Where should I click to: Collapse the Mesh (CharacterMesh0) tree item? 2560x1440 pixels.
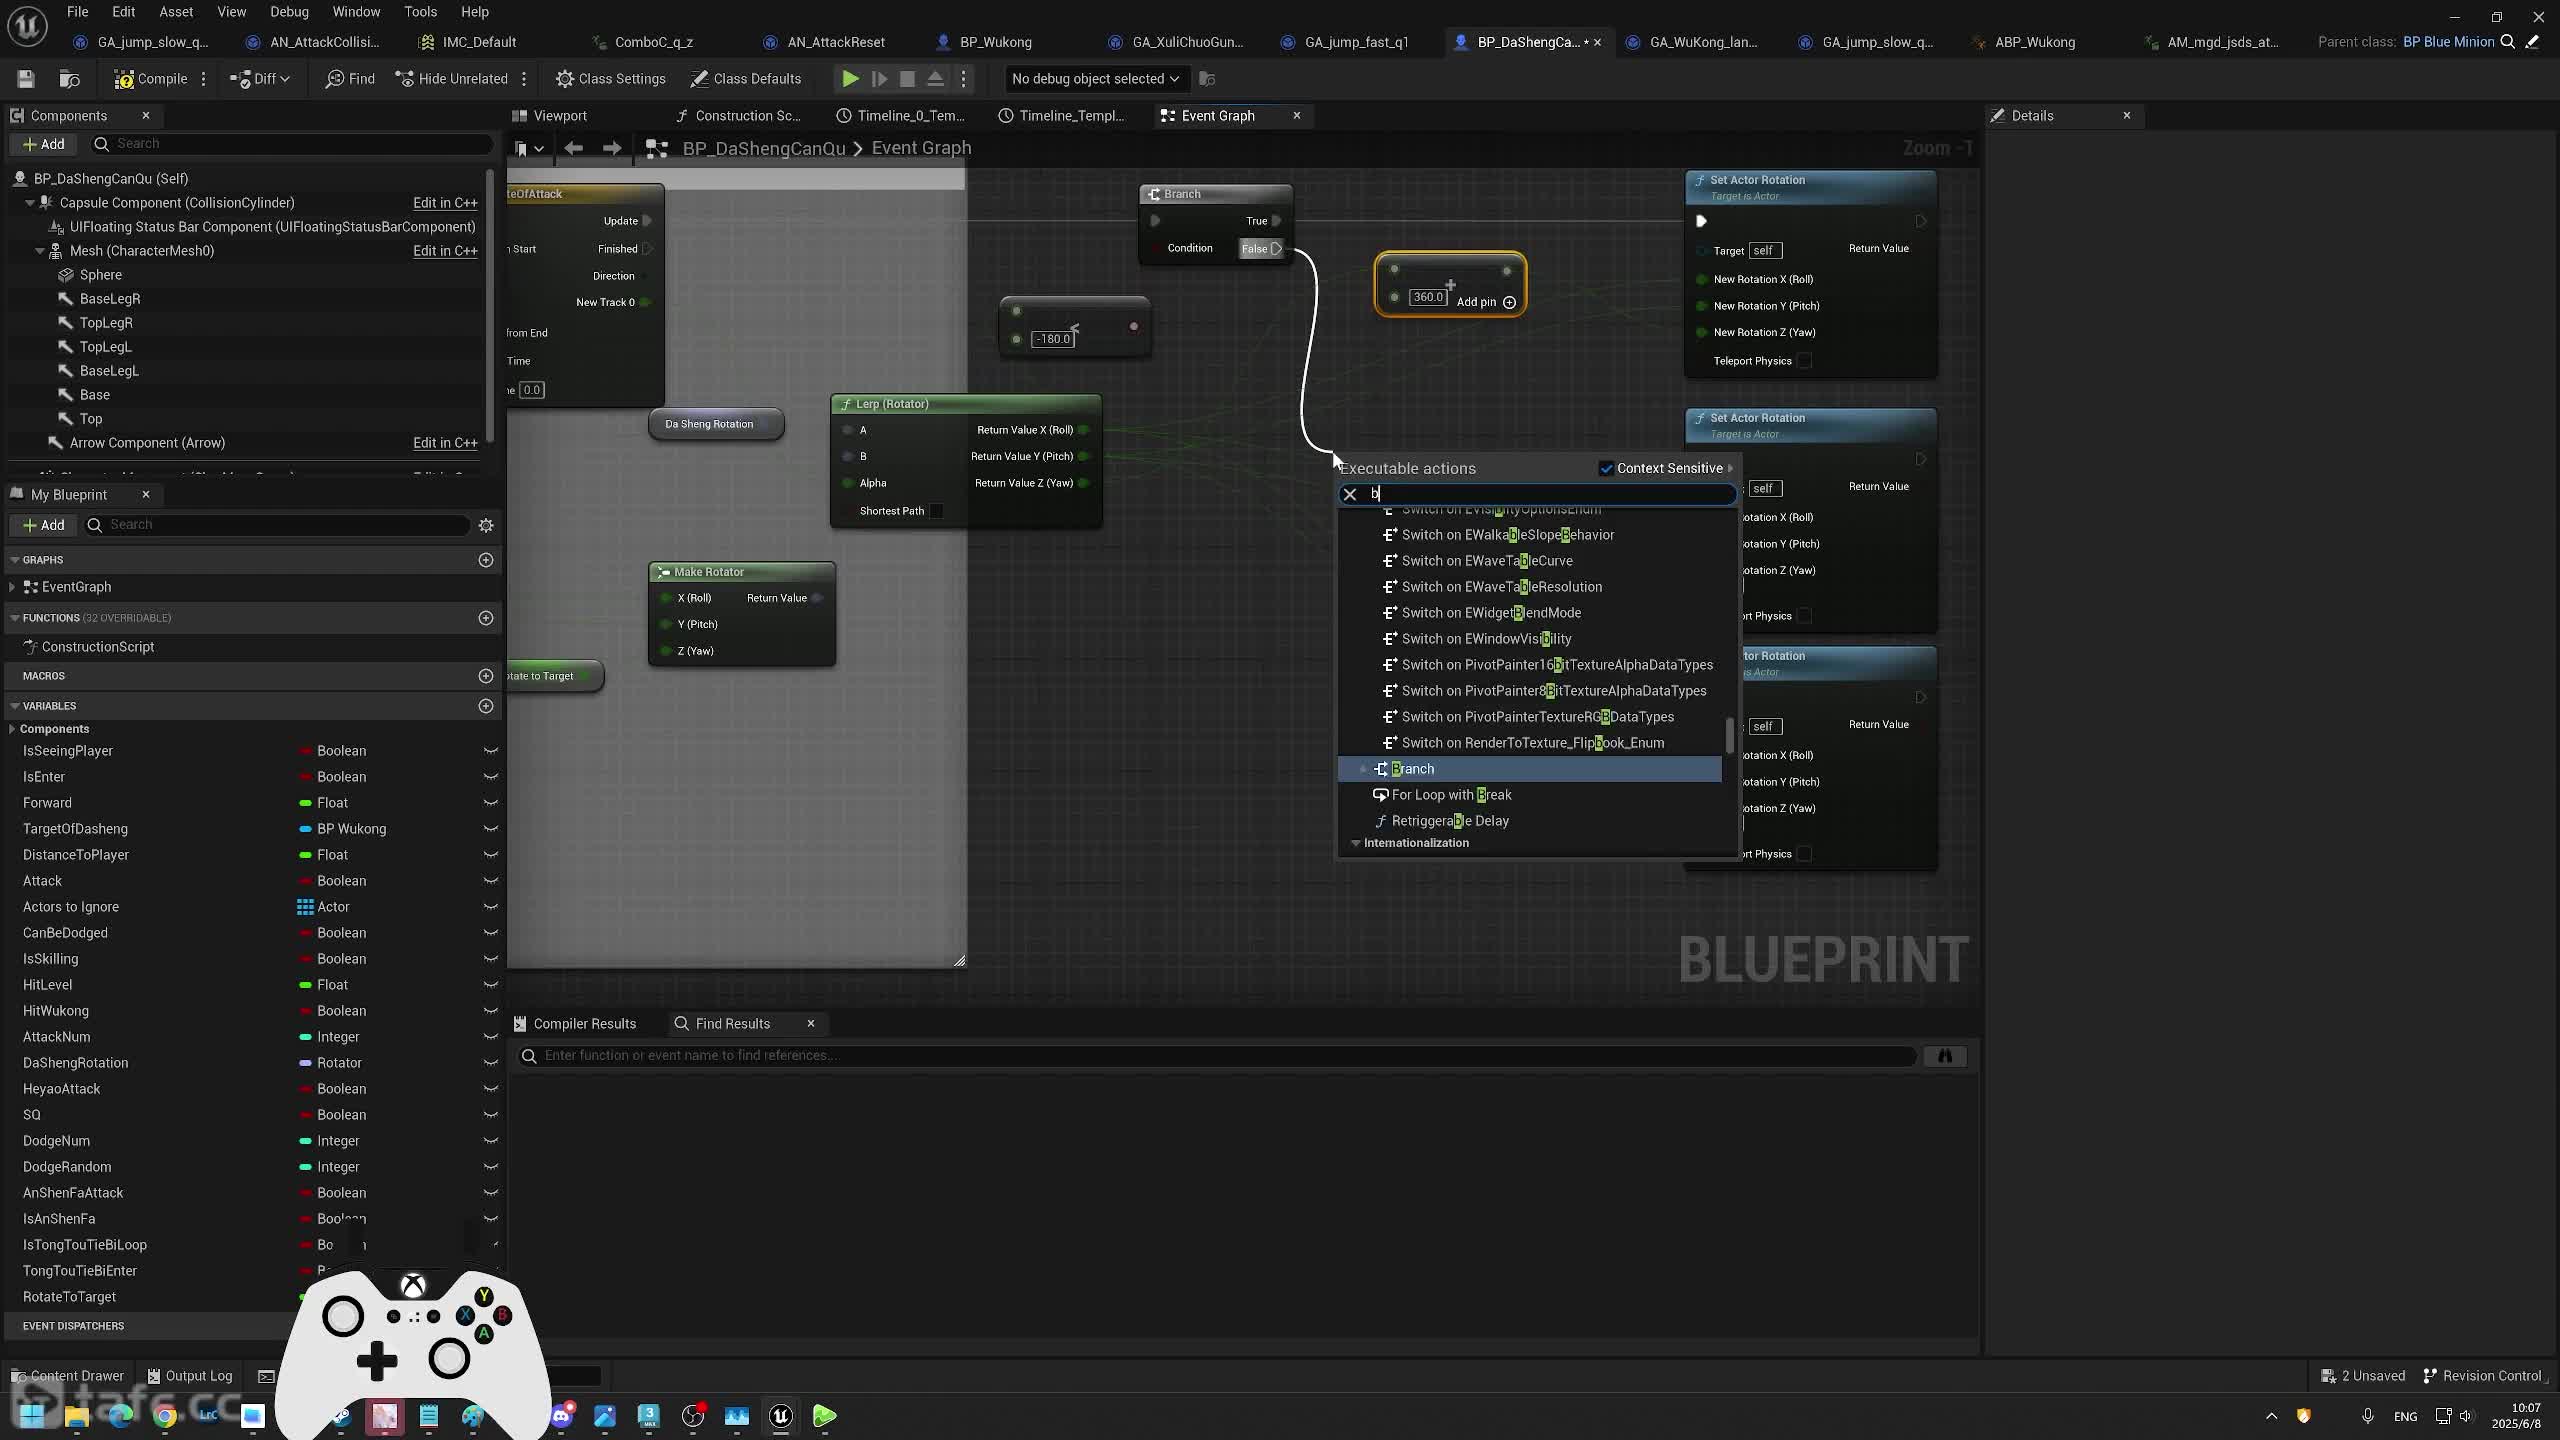point(40,251)
